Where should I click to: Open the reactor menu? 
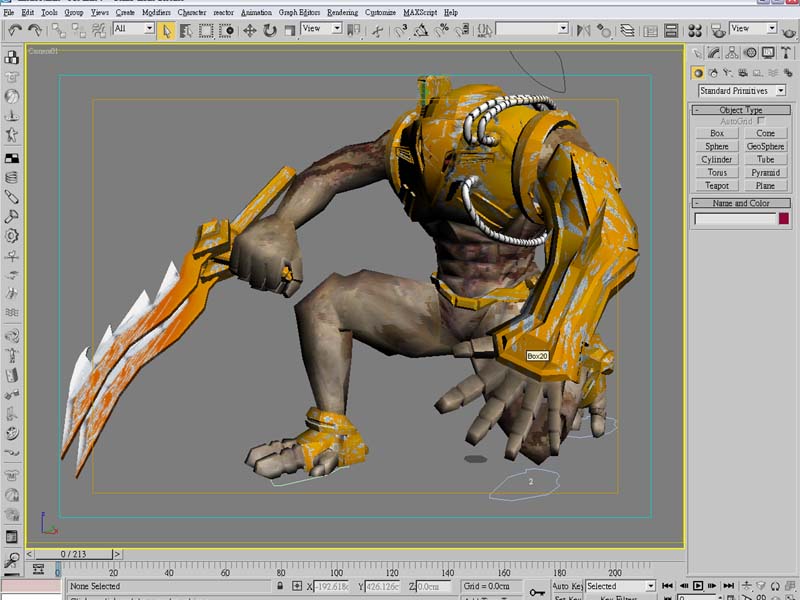coord(223,12)
